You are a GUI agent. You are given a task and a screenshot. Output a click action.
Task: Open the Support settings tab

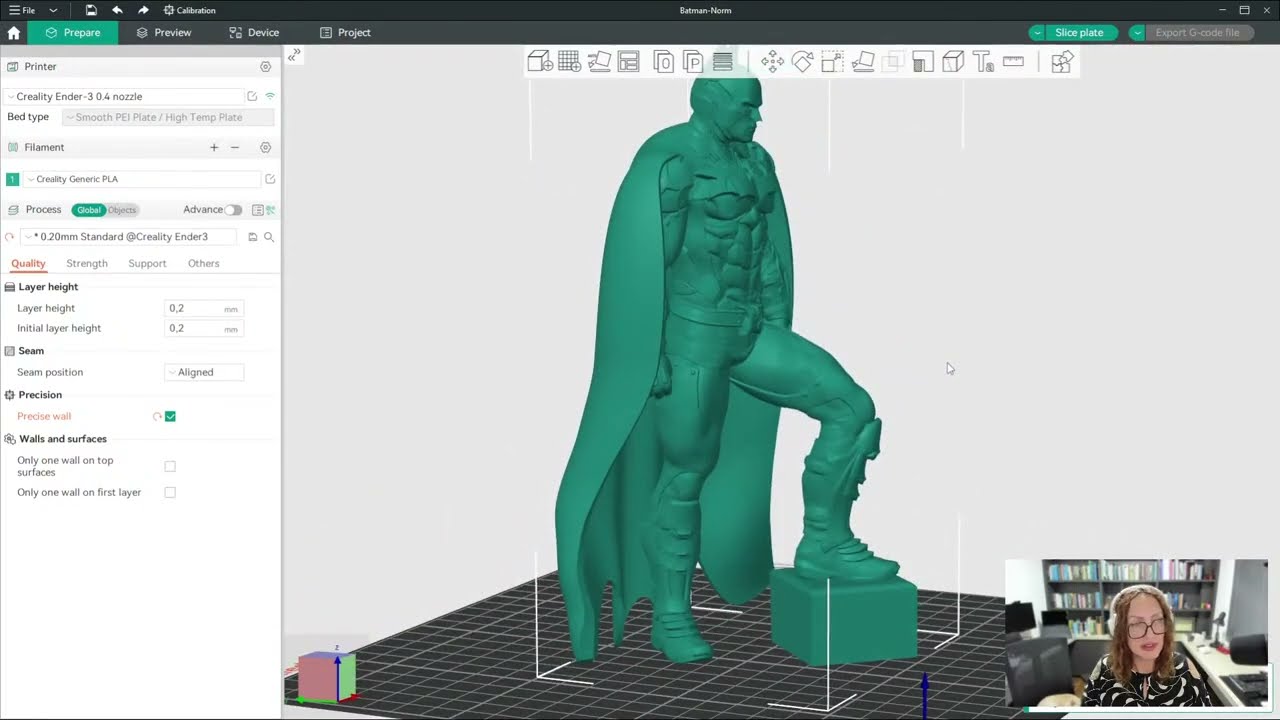(147, 263)
